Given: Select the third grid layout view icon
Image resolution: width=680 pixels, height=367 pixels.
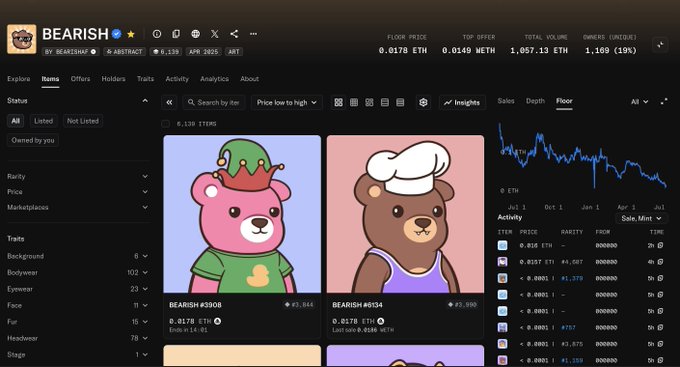Looking at the screenshot, I should click(369, 102).
